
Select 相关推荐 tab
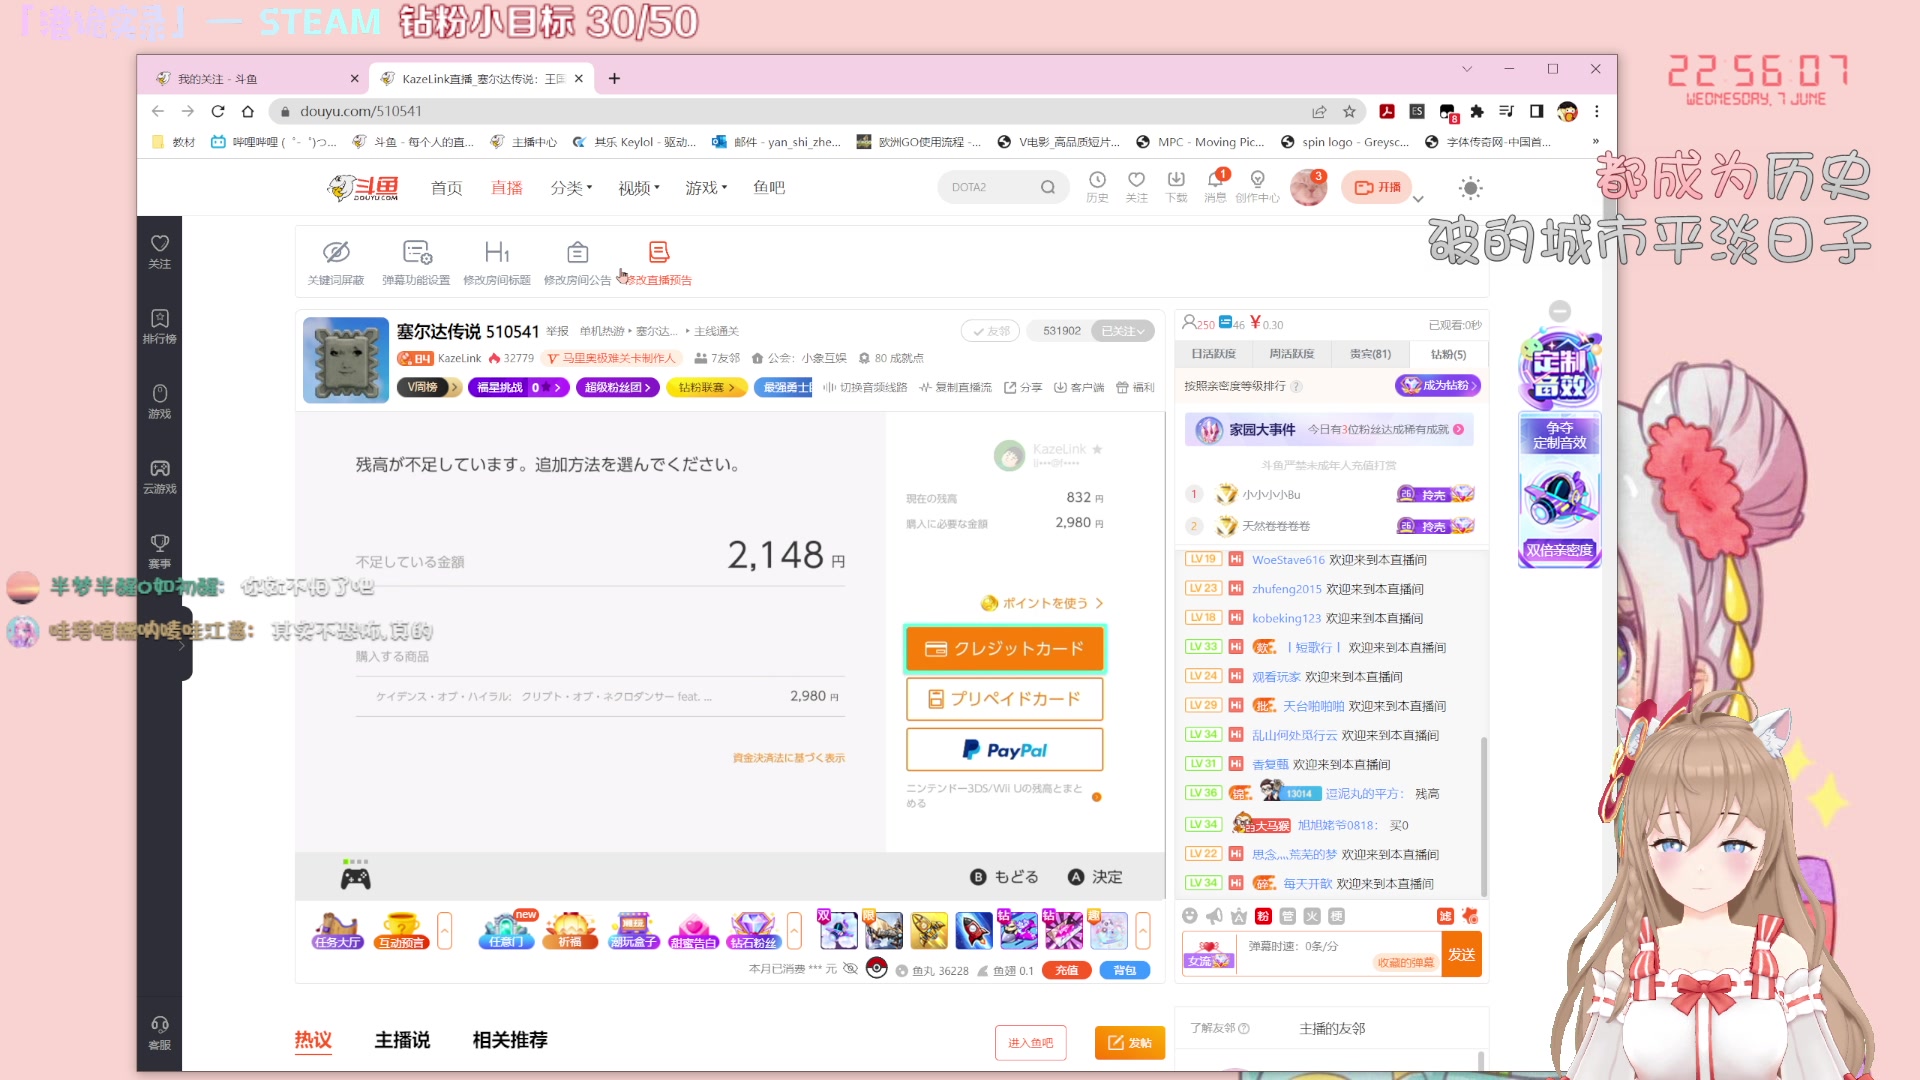[x=510, y=1040]
